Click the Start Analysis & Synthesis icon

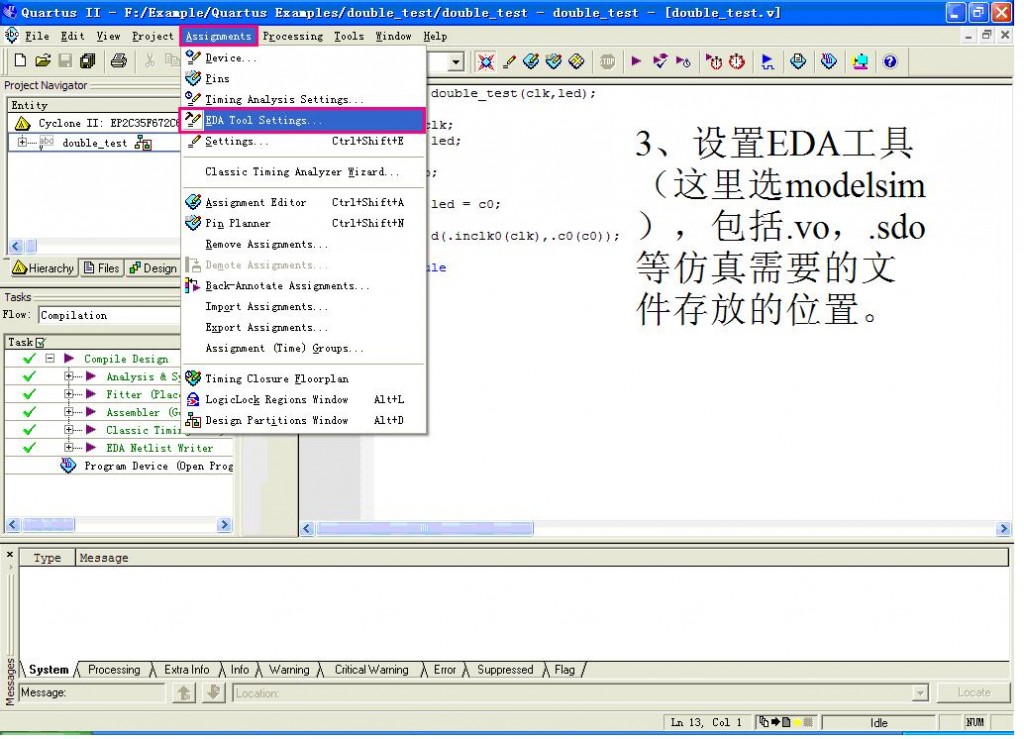pos(660,62)
